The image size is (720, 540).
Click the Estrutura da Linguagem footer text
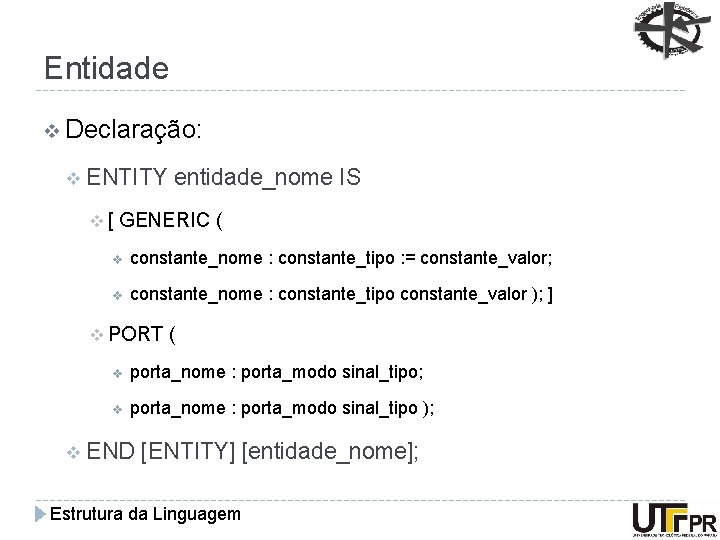pyautogui.click(x=145, y=514)
